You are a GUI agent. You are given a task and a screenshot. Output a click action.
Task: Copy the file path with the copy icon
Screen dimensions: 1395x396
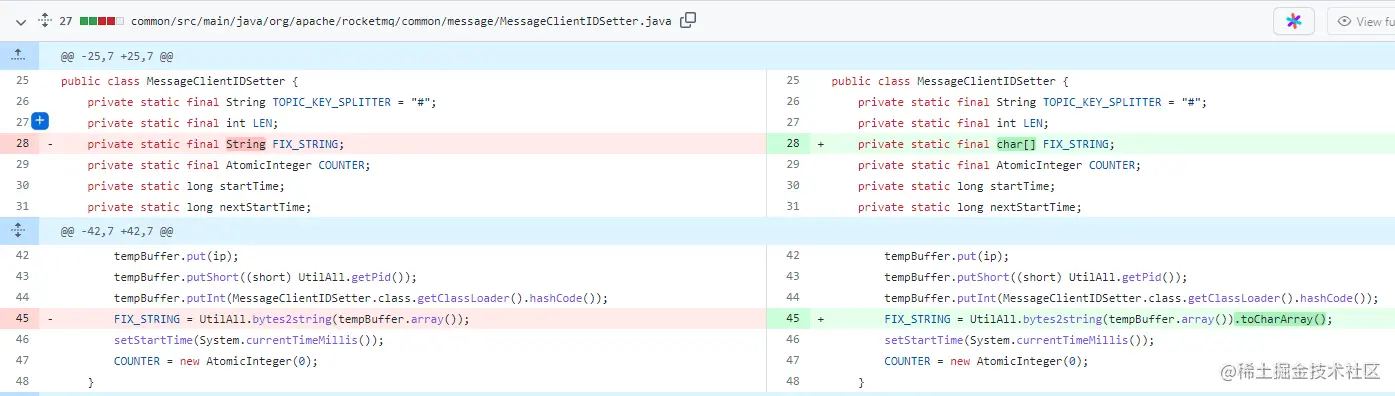pyautogui.click(x=688, y=20)
